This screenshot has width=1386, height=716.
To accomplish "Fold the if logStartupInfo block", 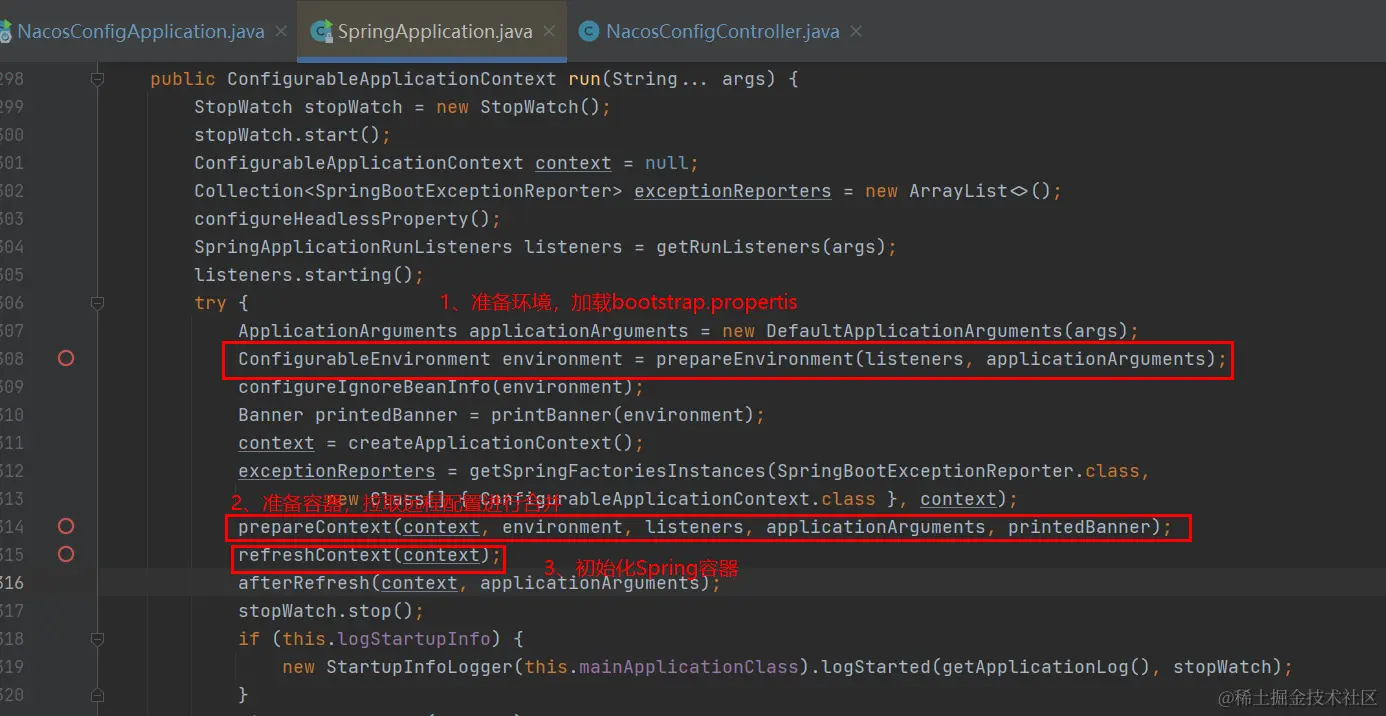I will click(97, 638).
